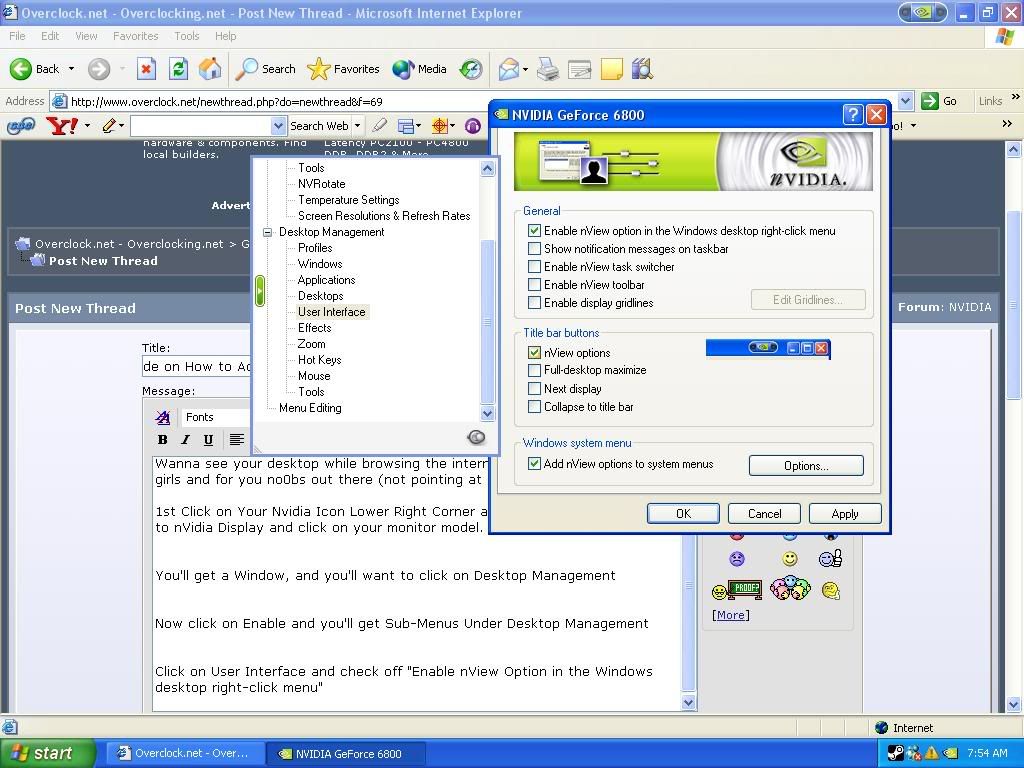Image resolution: width=1024 pixels, height=768 pixels.
Task: Enable the nView toolbar checkbox
Action: coord(534,285)
